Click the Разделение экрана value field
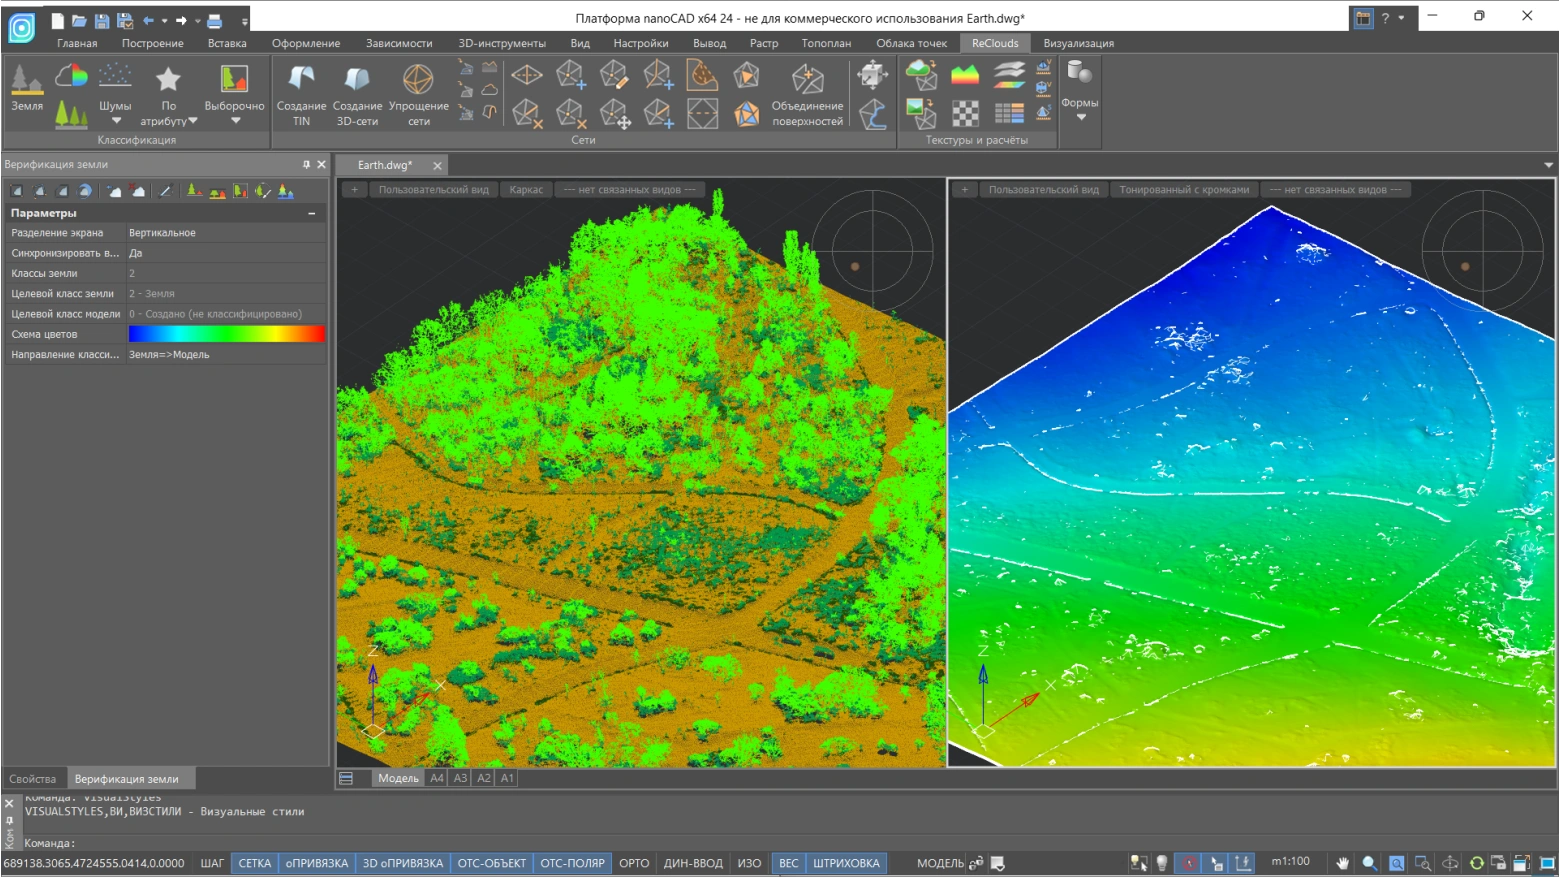The image size is (1560, 877). point(225,233)
